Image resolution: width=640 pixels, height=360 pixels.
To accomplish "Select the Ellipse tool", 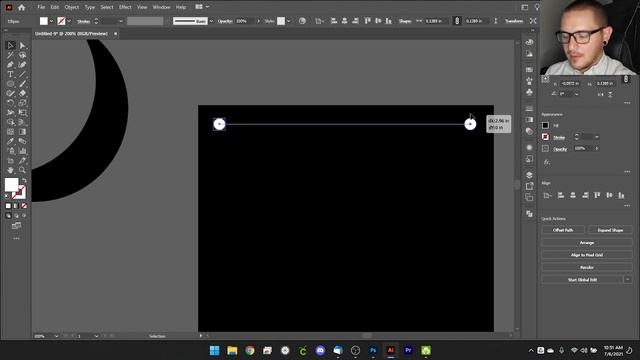I will coord(11,84).
